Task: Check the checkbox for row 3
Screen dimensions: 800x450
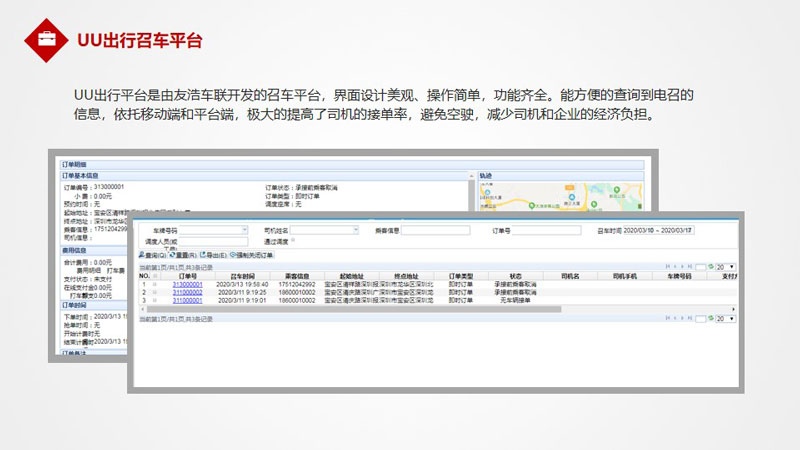Action: 155,301
